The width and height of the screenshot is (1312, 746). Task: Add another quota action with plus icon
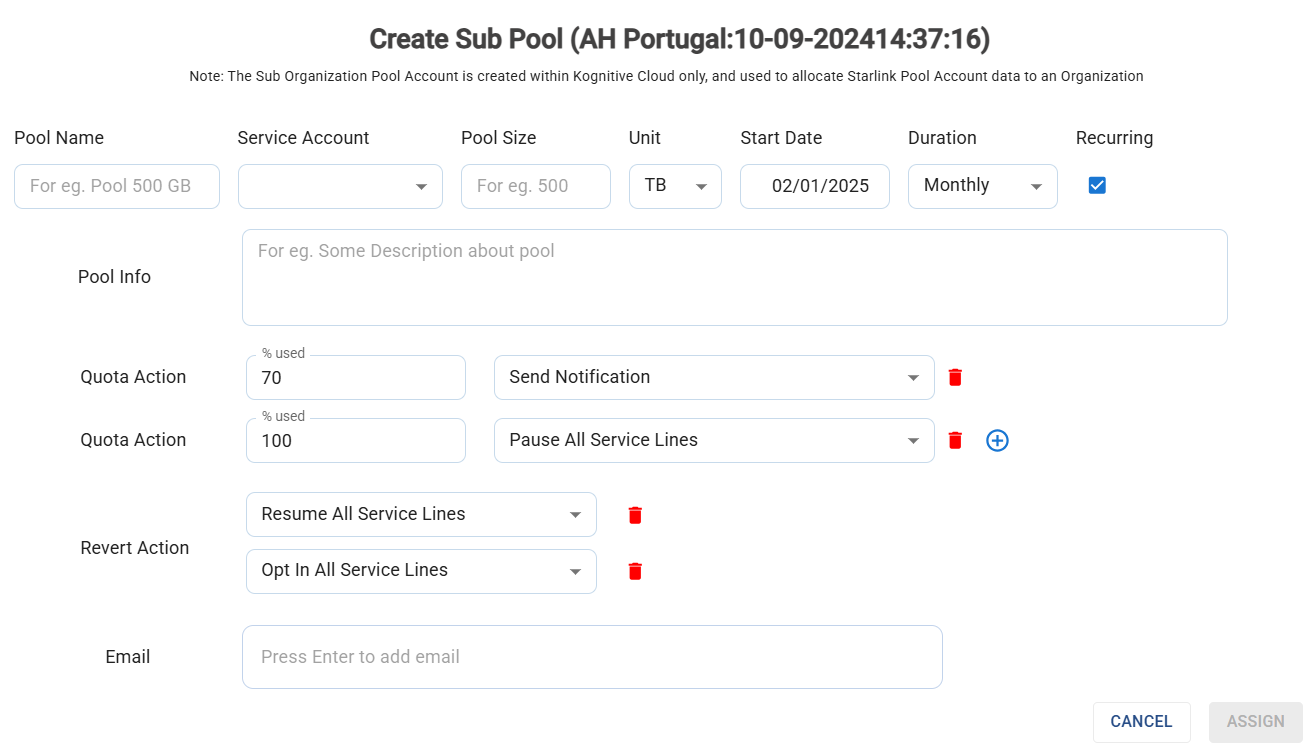(997, 440)
